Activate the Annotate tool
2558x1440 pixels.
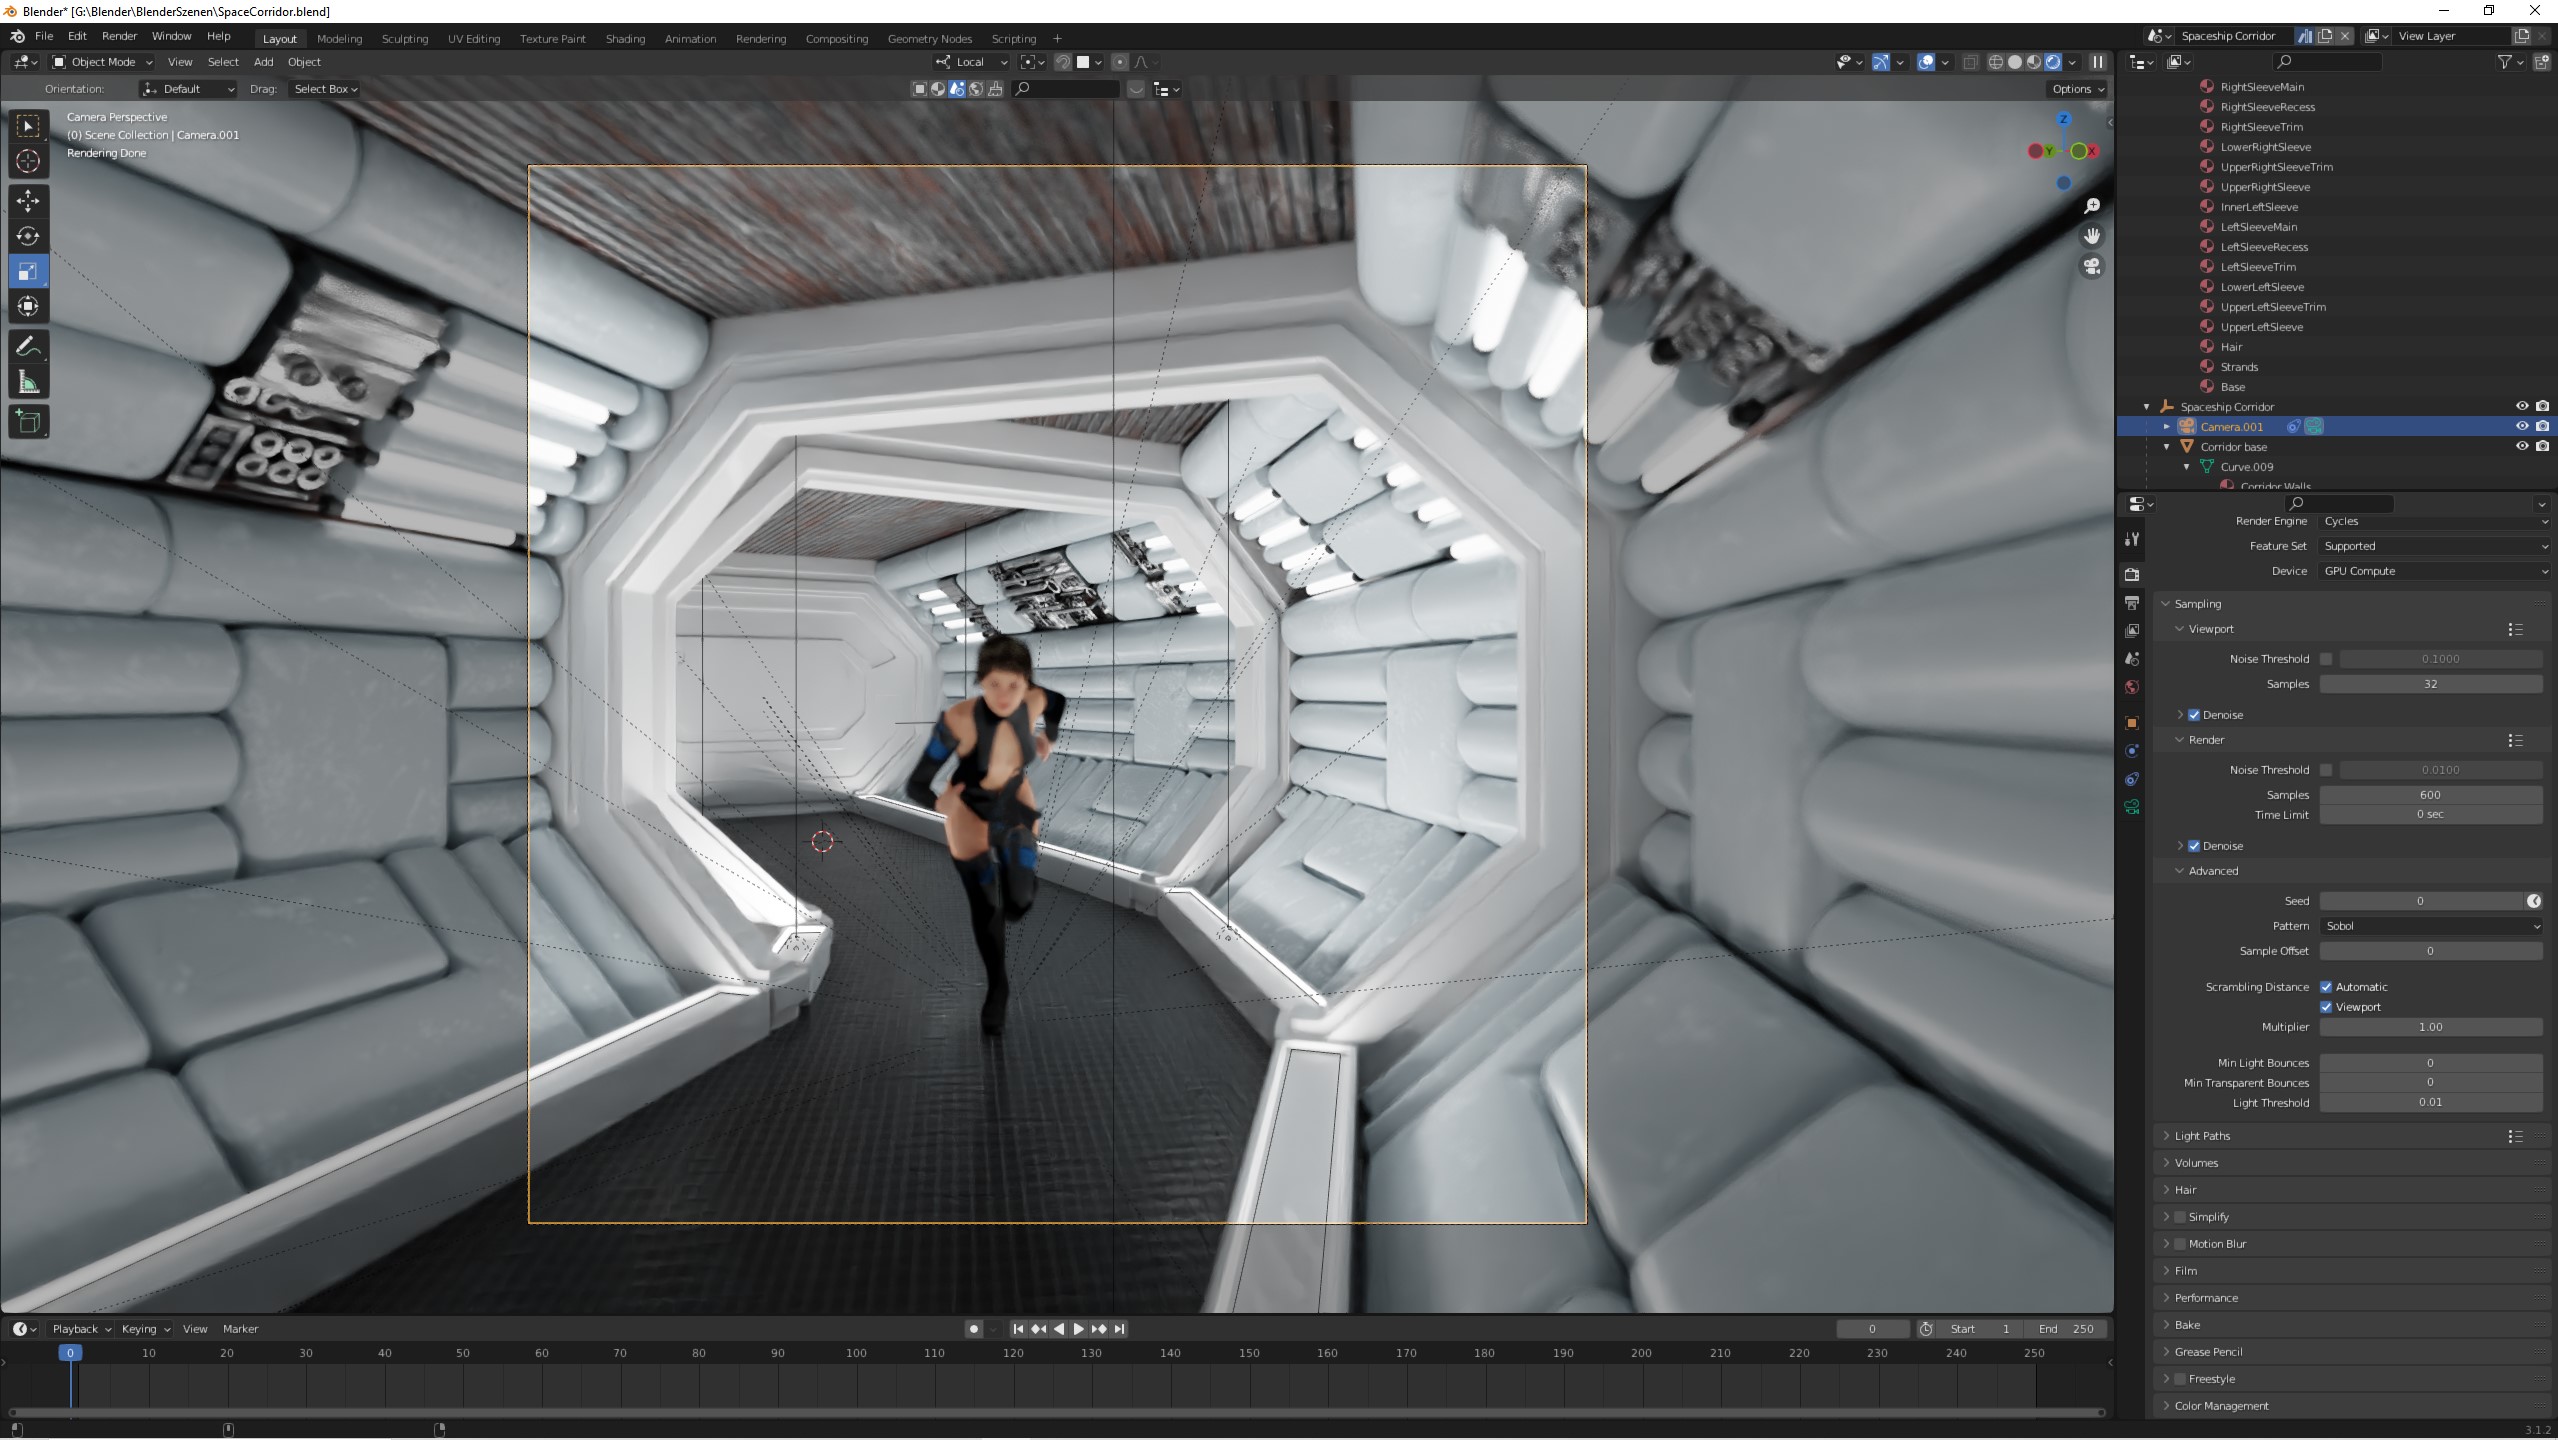[x=28, y=346]
